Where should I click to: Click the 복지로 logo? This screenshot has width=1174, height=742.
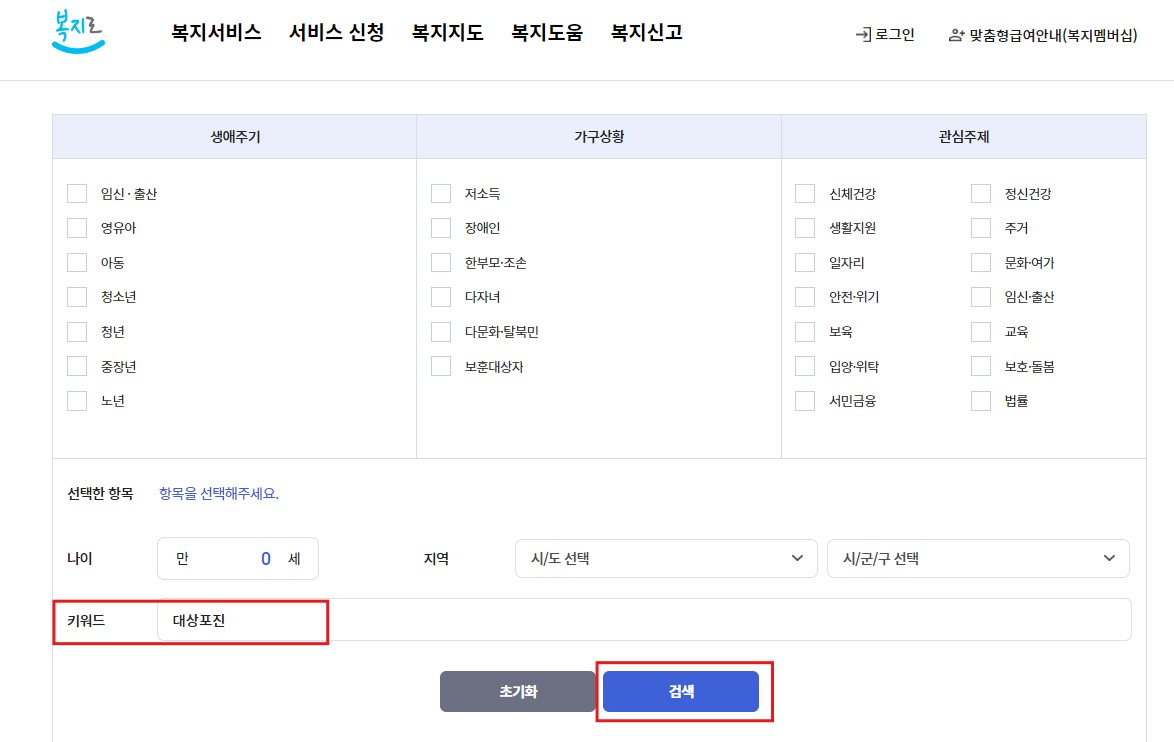tap(77, 32)
